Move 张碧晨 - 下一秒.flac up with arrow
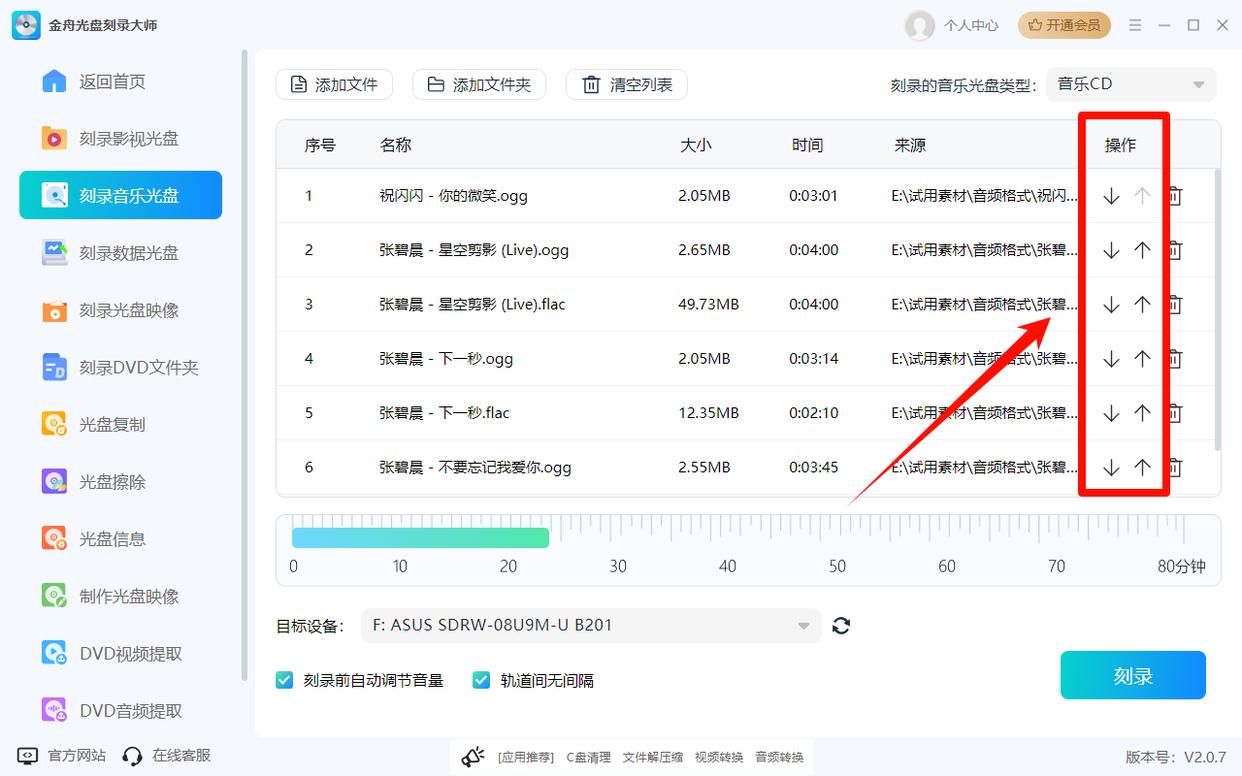 [x=1142, y=412]
